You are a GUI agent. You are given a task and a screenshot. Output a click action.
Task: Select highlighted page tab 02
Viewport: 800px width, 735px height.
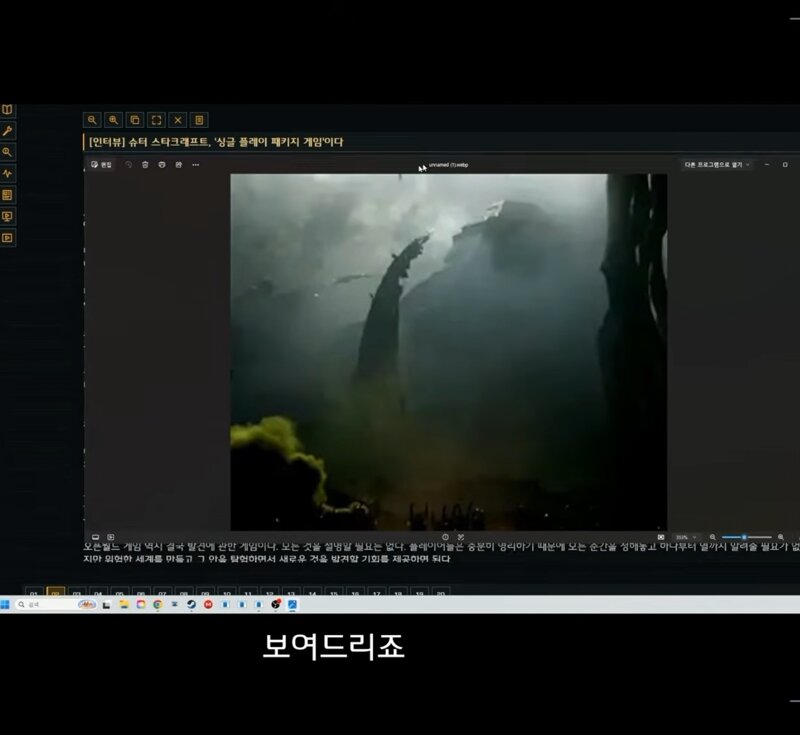(x=55, y=592)
